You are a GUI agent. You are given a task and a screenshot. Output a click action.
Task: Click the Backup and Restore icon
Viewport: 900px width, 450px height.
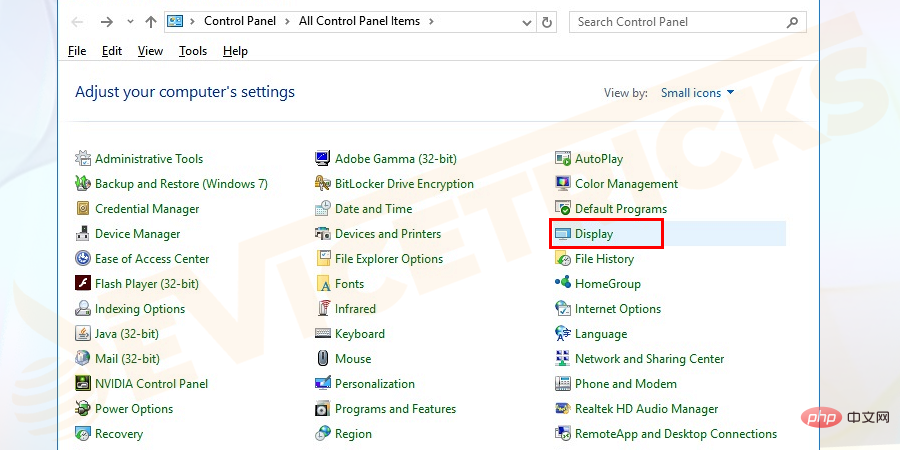click(x=83, y=184)
